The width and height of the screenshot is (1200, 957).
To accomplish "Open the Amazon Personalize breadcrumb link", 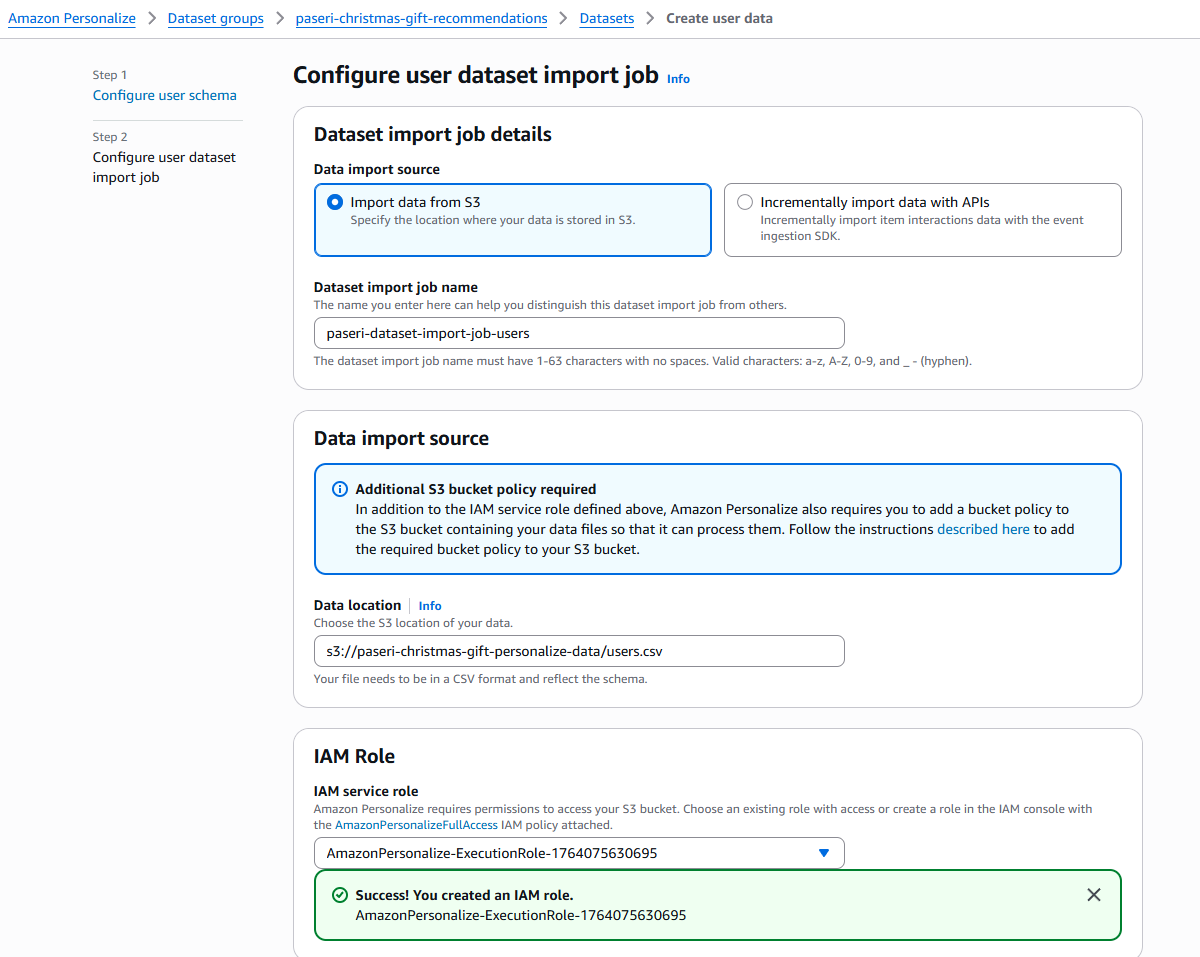I will tap(72, 18).
